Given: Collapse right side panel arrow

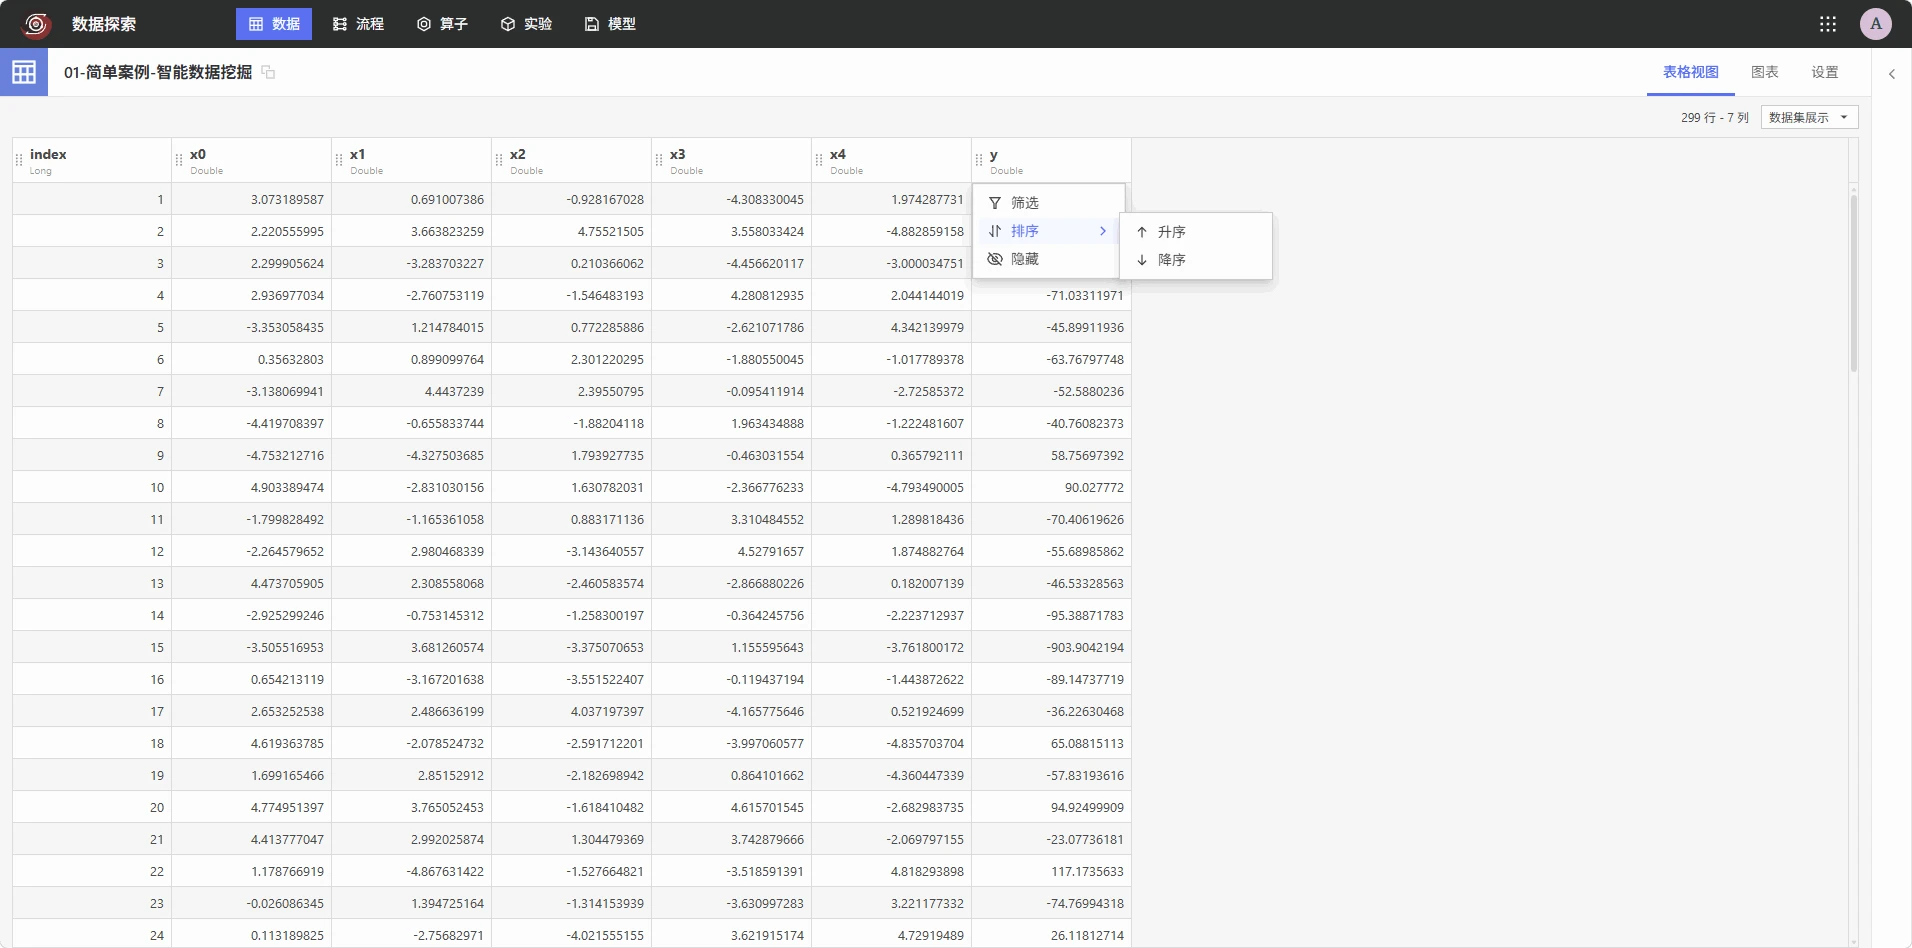Looking at the screenshot, I should tap(1892, 74).
